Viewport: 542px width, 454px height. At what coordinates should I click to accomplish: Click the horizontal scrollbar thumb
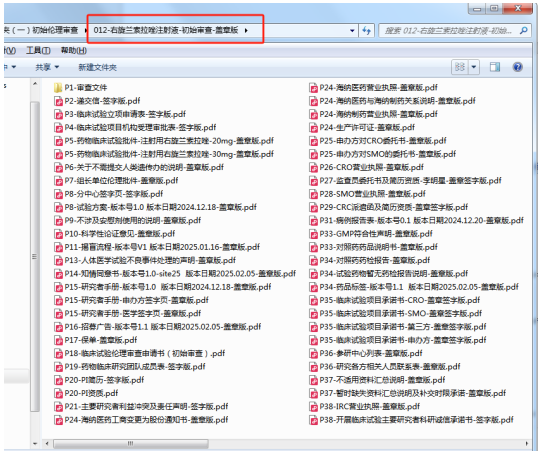point(131,443)
